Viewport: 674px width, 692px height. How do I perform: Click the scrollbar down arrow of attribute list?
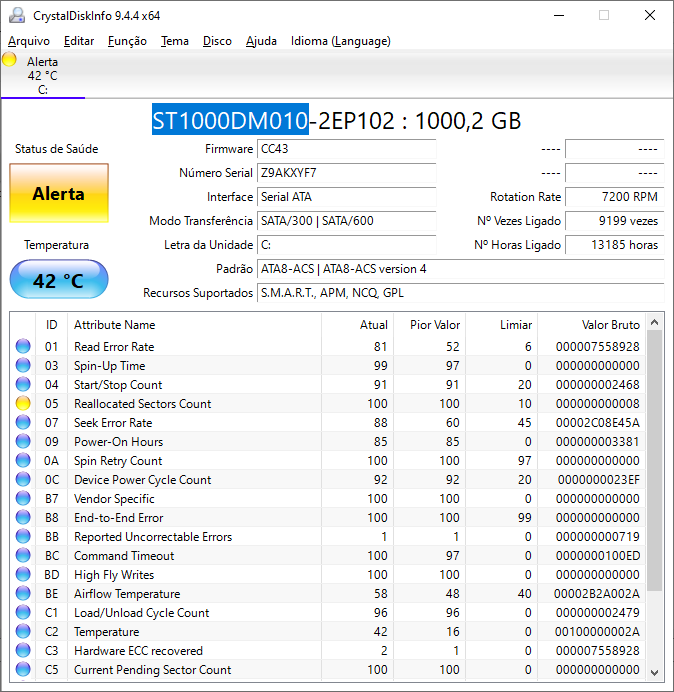655,672
